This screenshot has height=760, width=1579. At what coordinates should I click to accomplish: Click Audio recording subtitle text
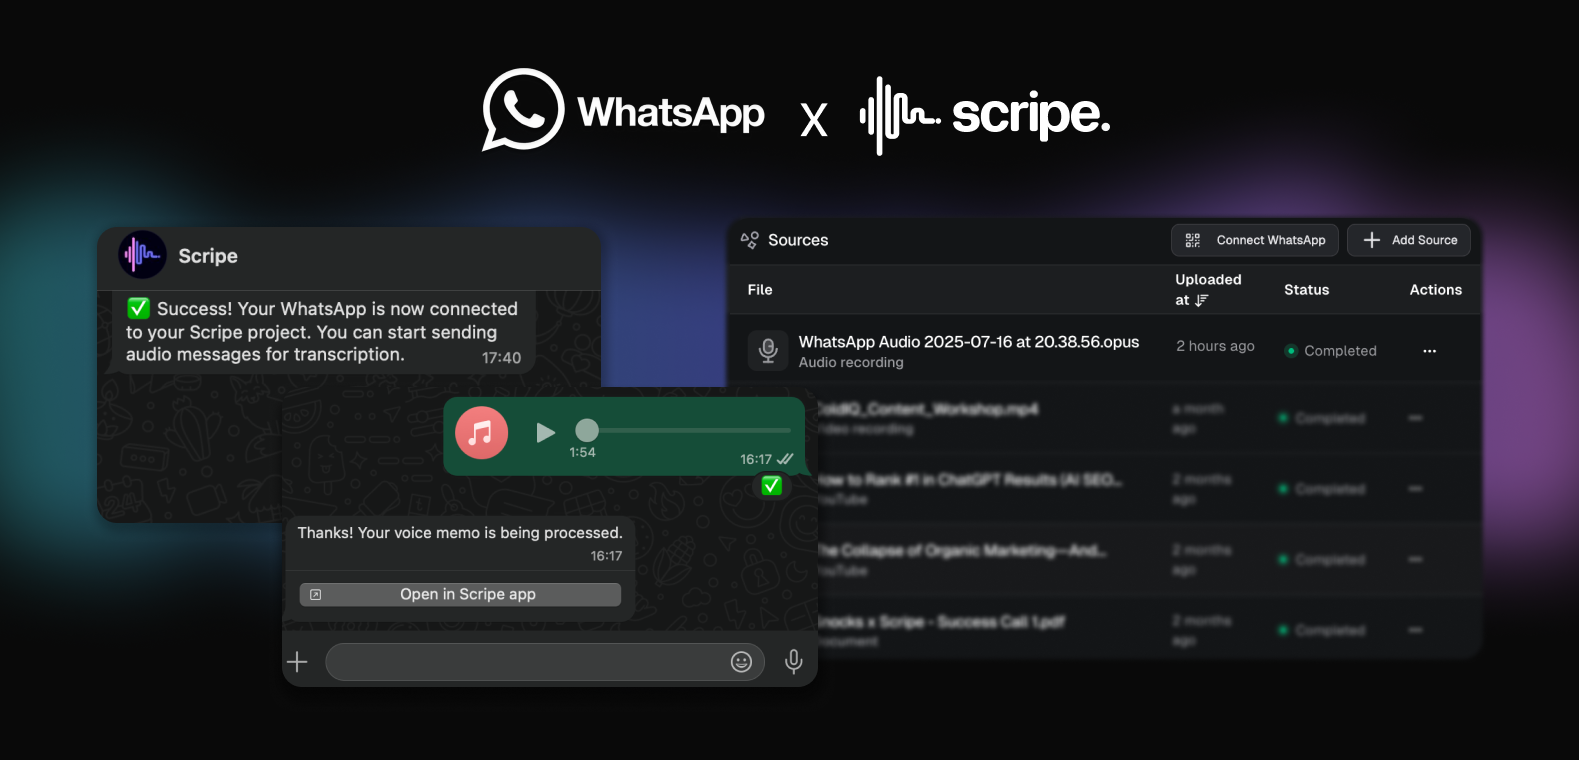[x=851, y=363]
